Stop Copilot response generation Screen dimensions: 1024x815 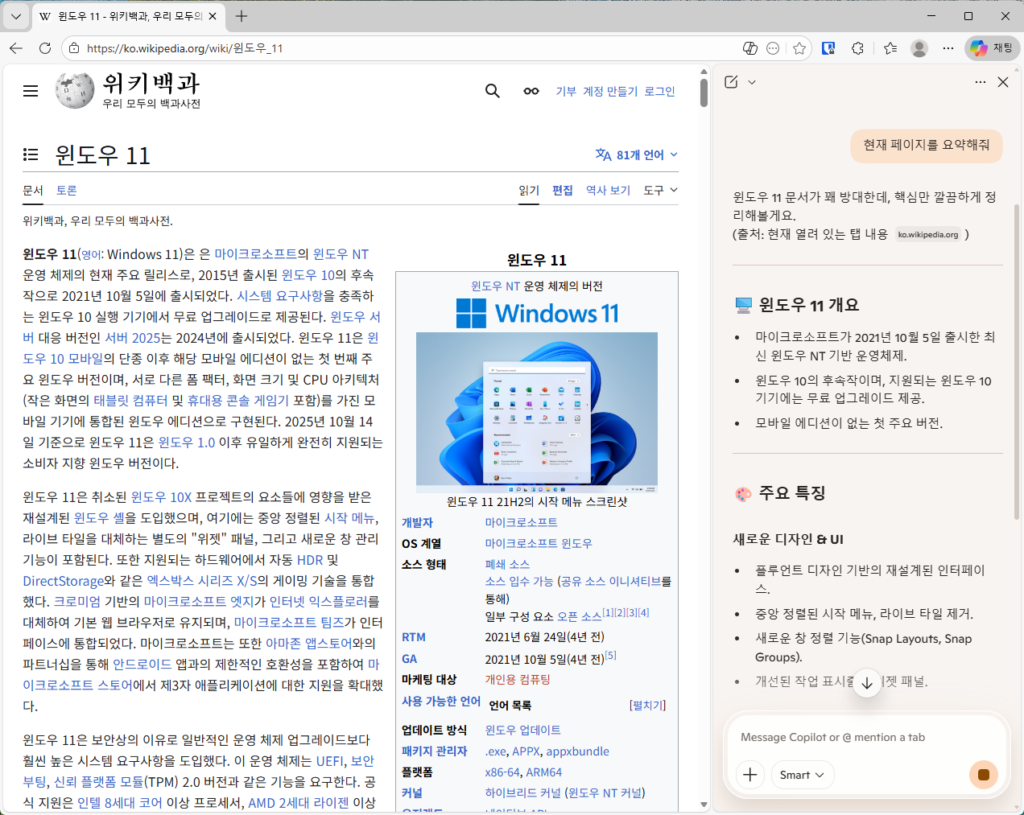coord(983,774)
